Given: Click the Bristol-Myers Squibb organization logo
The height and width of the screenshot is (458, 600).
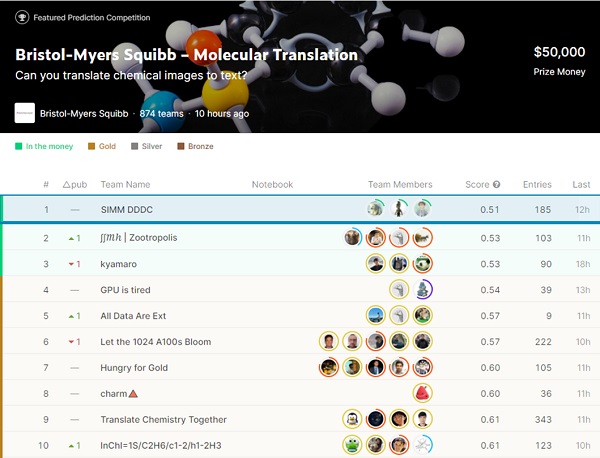Looking at the screenshot, I should click(25, 113).
